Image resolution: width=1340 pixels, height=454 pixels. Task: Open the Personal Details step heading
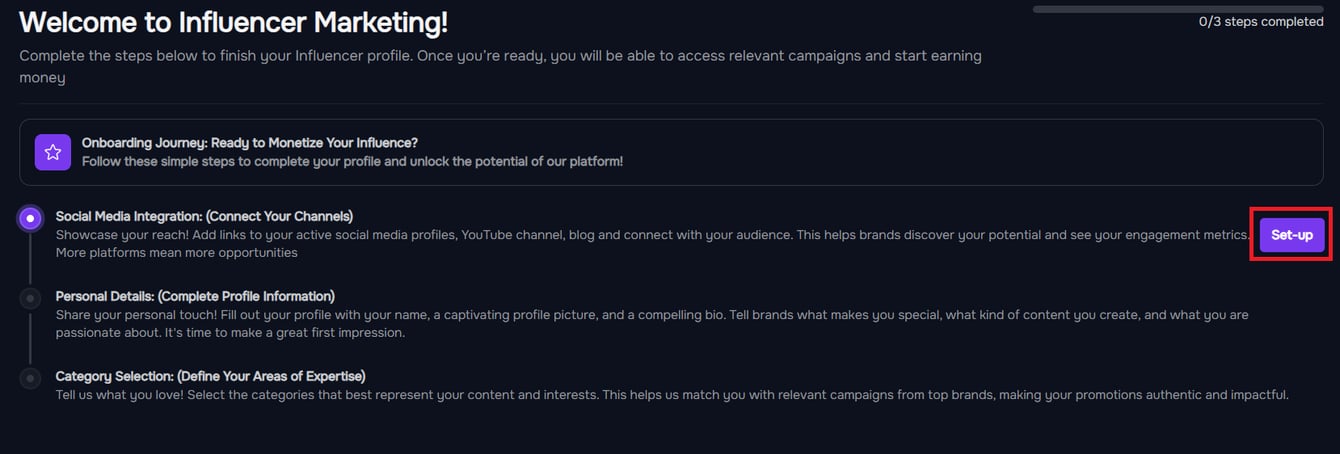pos(195,296)
